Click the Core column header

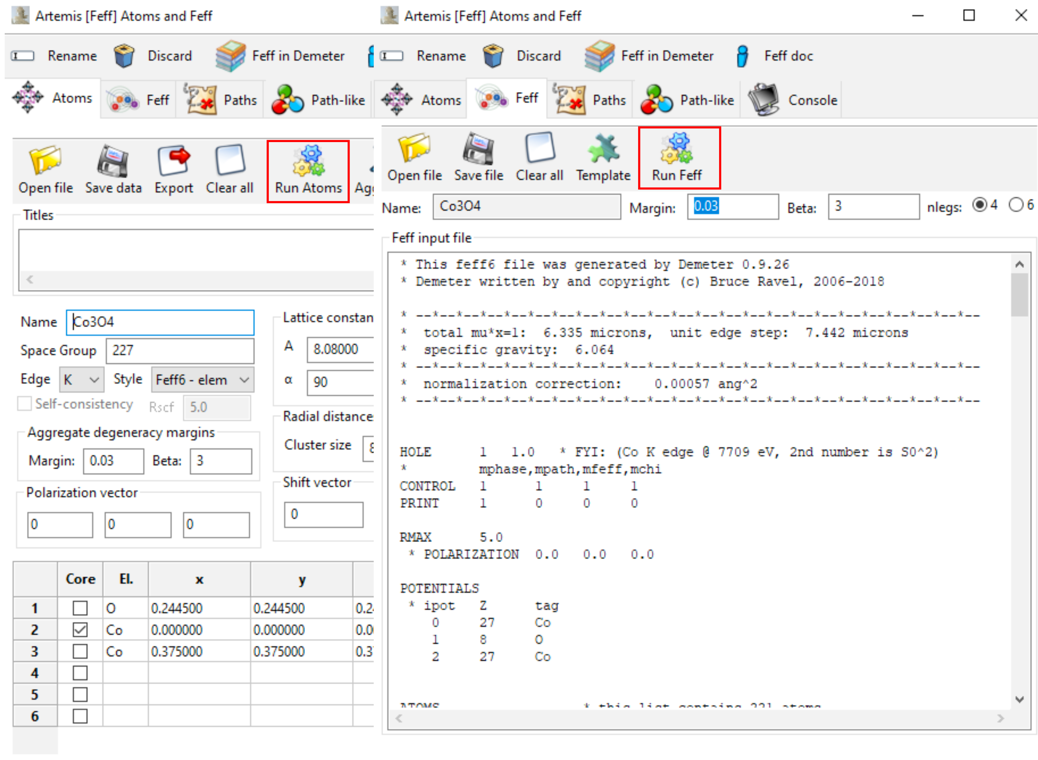click(x=80, y=579)
